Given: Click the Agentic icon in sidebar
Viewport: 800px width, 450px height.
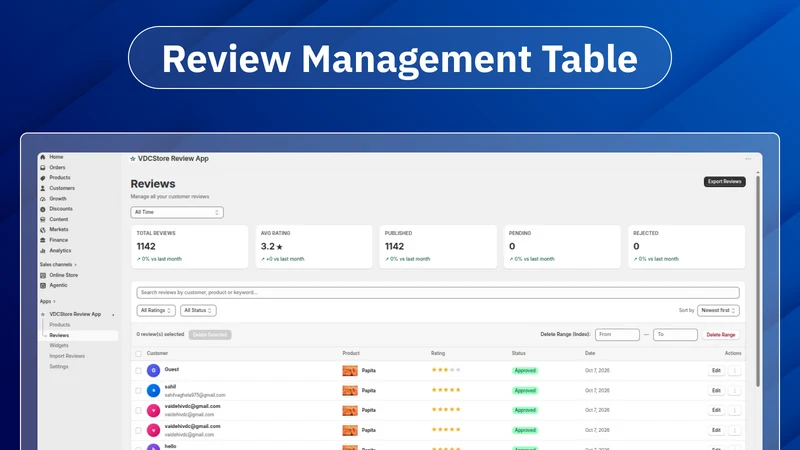Looking at the screenshot, I should point(43,285).
